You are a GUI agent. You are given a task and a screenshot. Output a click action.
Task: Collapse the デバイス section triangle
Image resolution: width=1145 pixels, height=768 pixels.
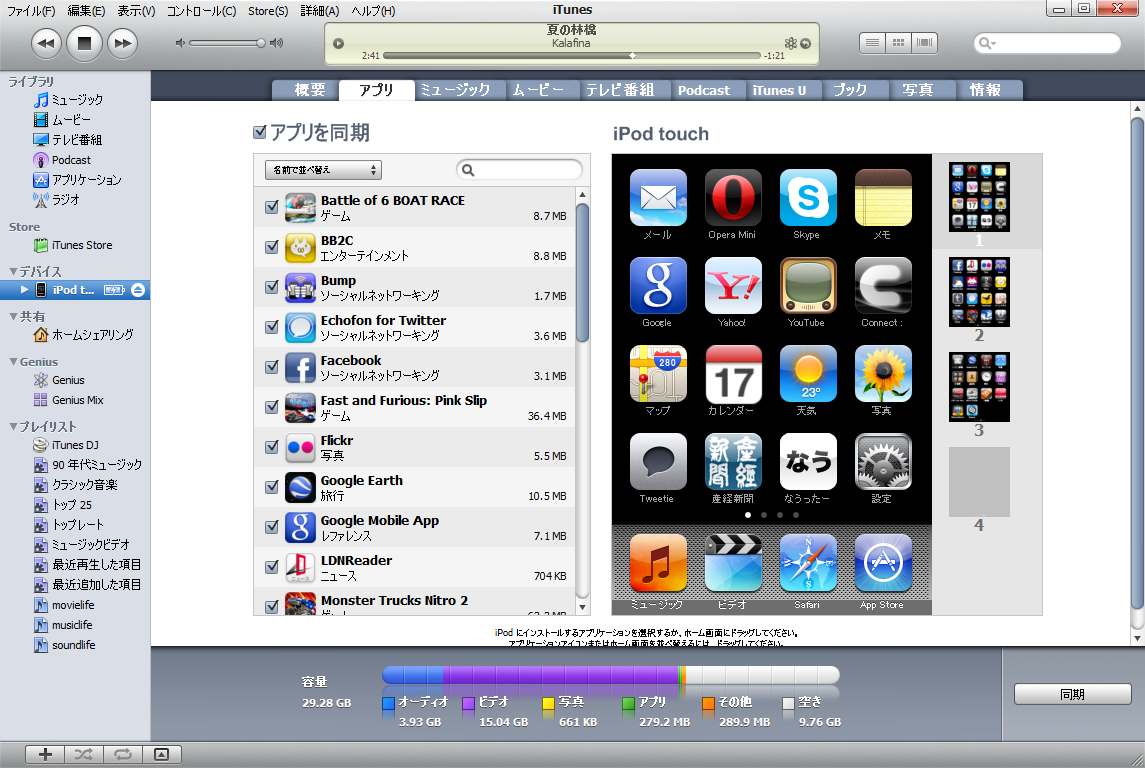click(x=12, y=272)
